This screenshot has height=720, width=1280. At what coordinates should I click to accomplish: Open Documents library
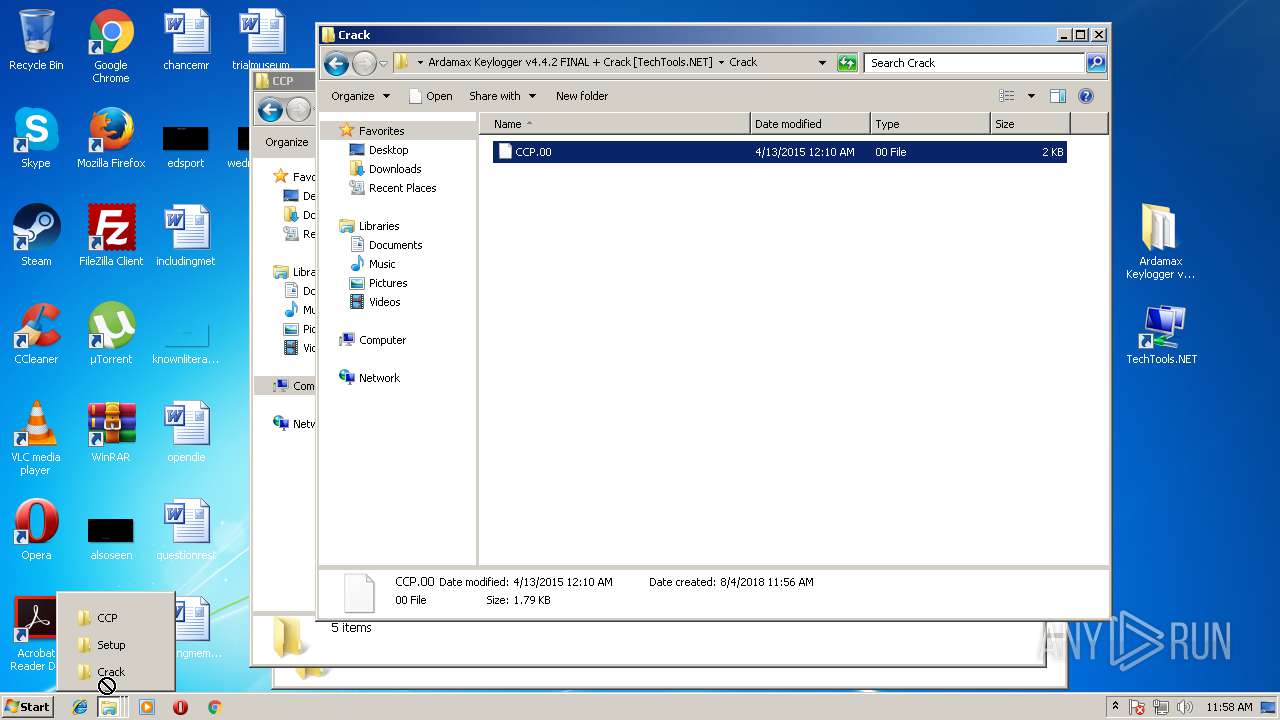click(x=395, y=245)
